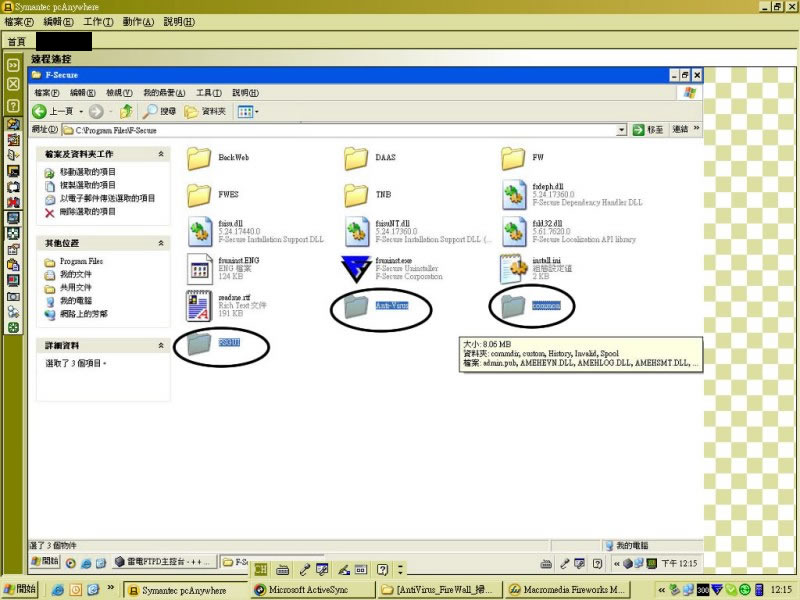
Task: Open 我的電腦 under 其他位置
Action: (76, 301)
